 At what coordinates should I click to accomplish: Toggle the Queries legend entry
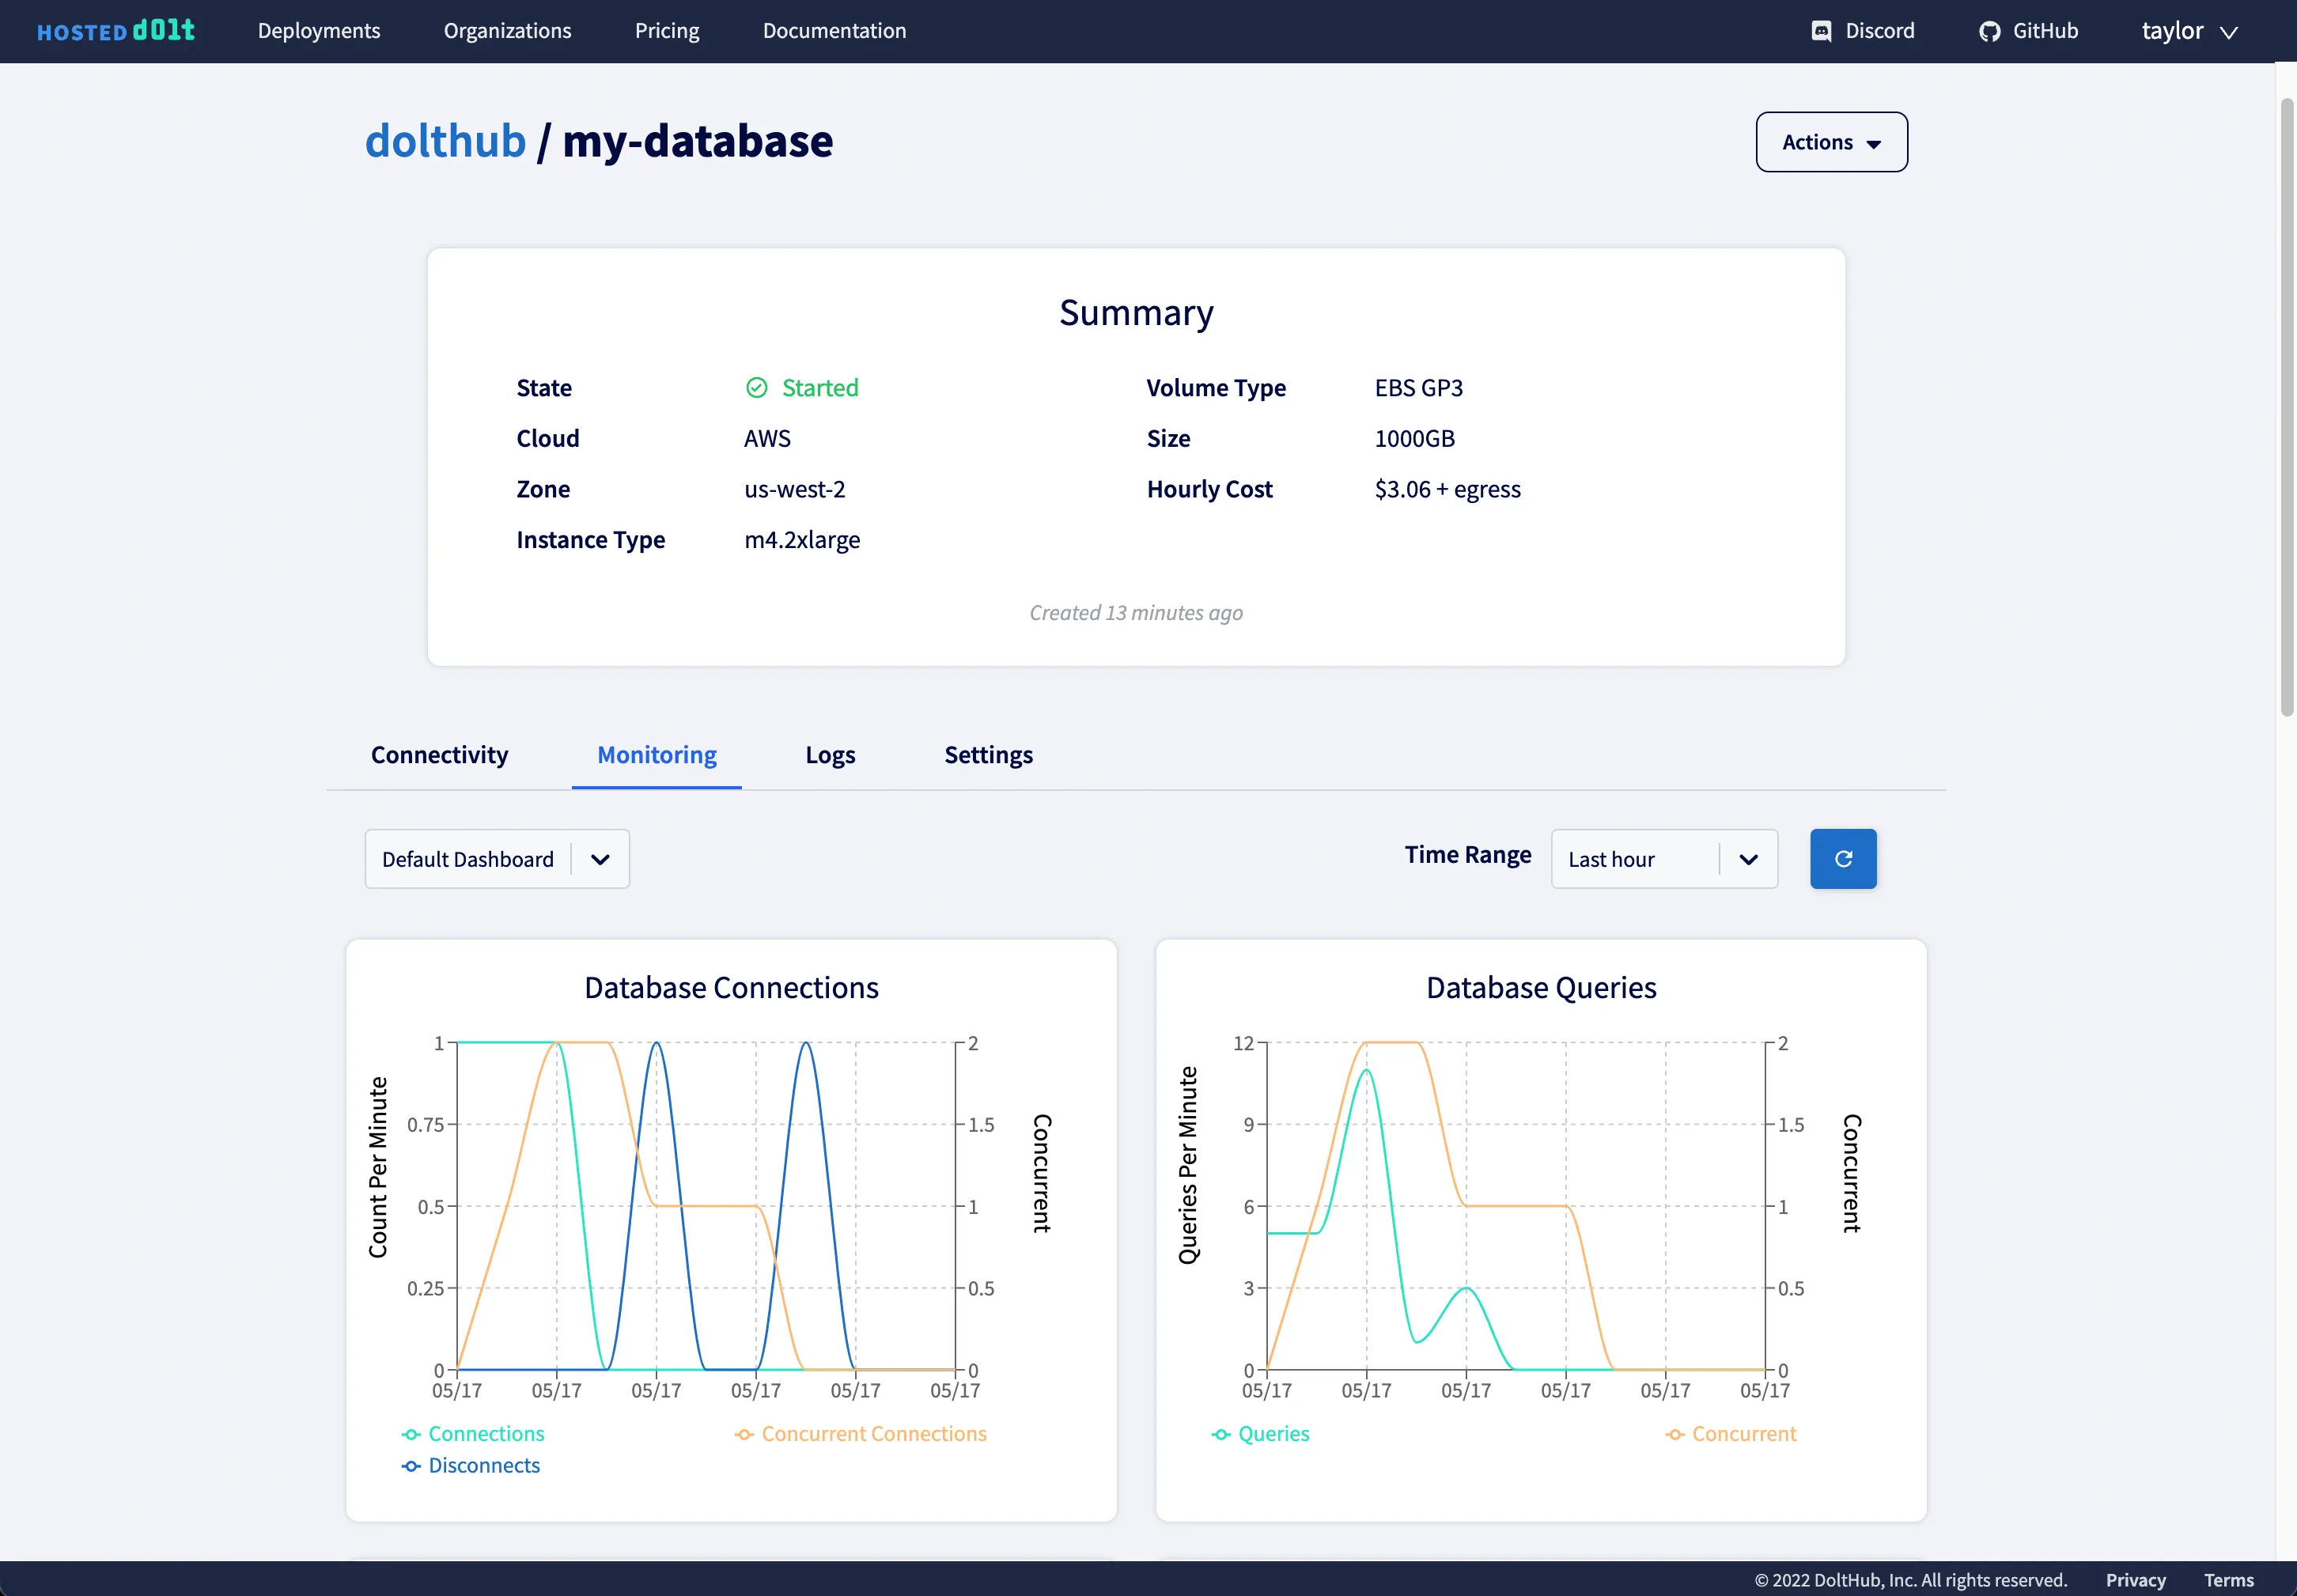point(1272,1434)
